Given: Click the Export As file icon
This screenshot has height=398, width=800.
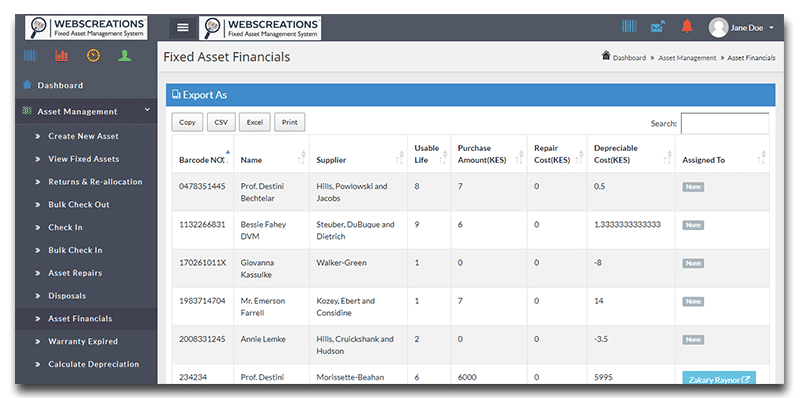Looking at the screenshot, I should [176, 94].
